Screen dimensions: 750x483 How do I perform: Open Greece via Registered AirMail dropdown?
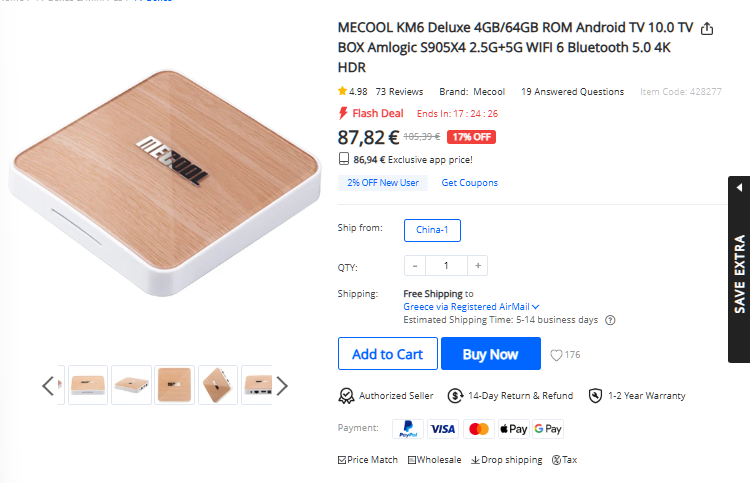point(471,307)
